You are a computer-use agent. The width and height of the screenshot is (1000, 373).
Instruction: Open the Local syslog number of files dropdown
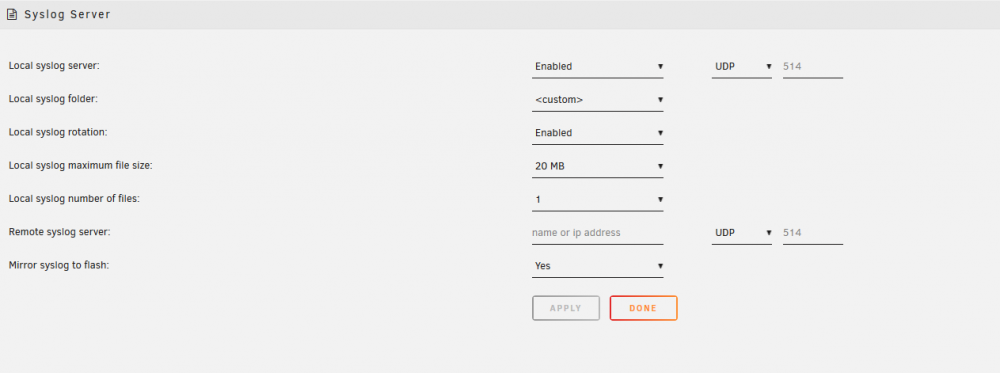click(x=598, y=200)
